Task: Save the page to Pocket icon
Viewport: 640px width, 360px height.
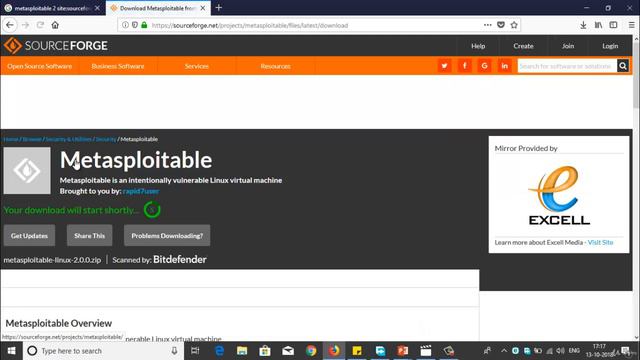Action: point(501,25)
